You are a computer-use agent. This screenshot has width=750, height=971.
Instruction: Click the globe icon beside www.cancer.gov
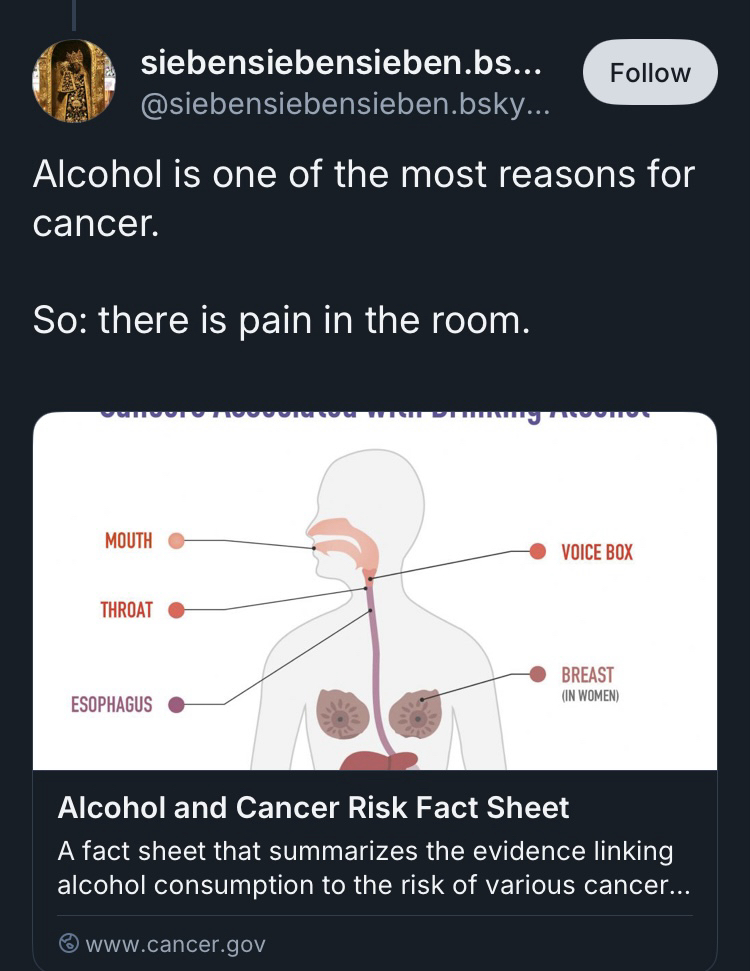69,943
